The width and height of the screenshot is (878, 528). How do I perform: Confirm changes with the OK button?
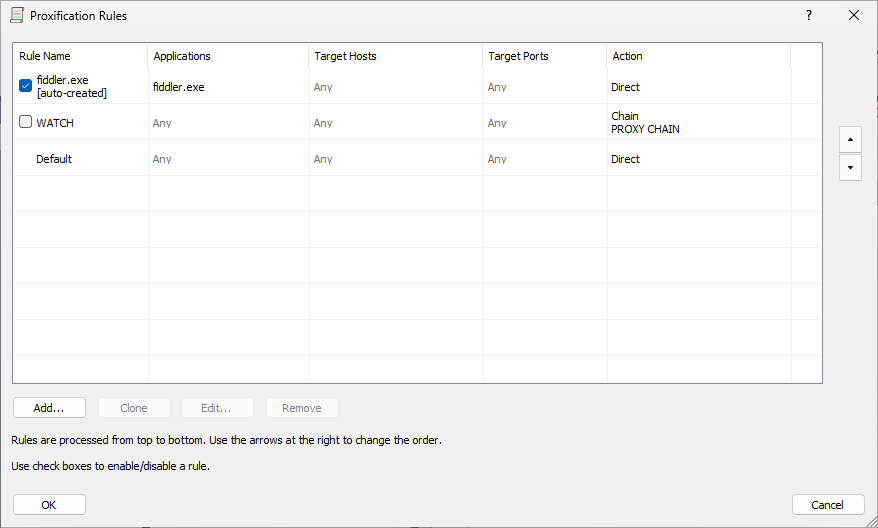coord(49,505)
